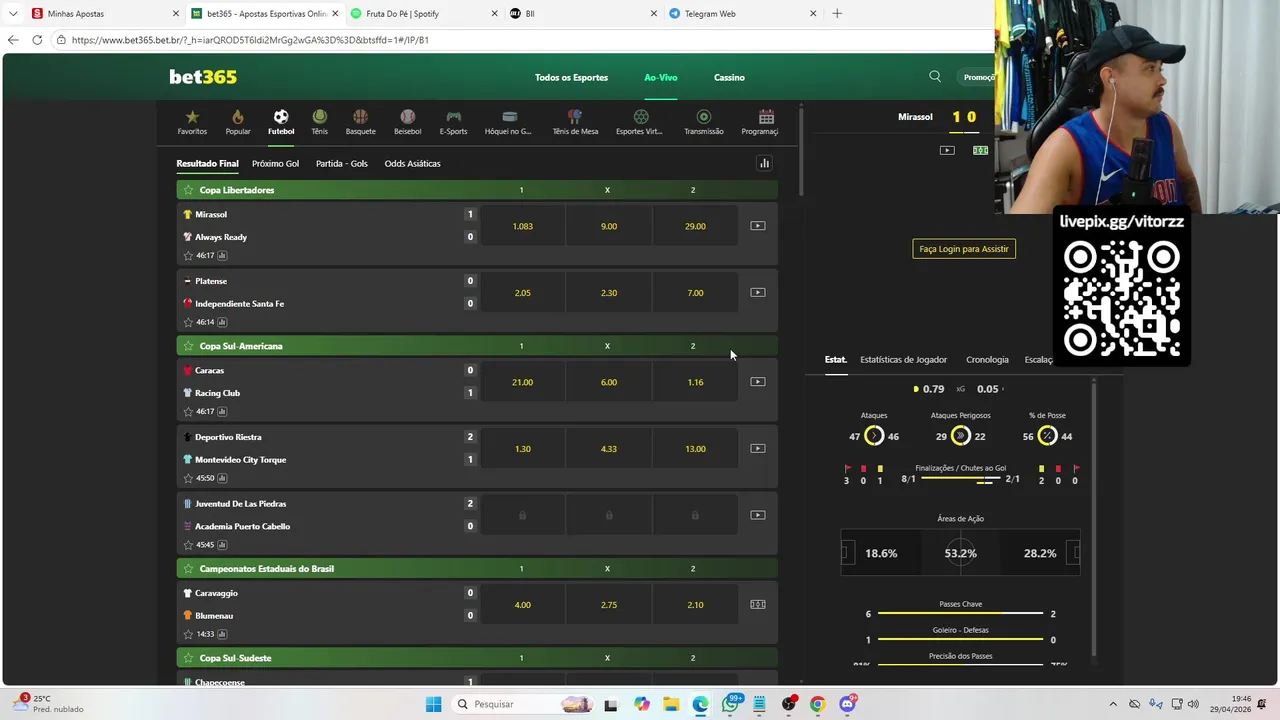Switch to video stream icon in match panel

tap(947, 150)
